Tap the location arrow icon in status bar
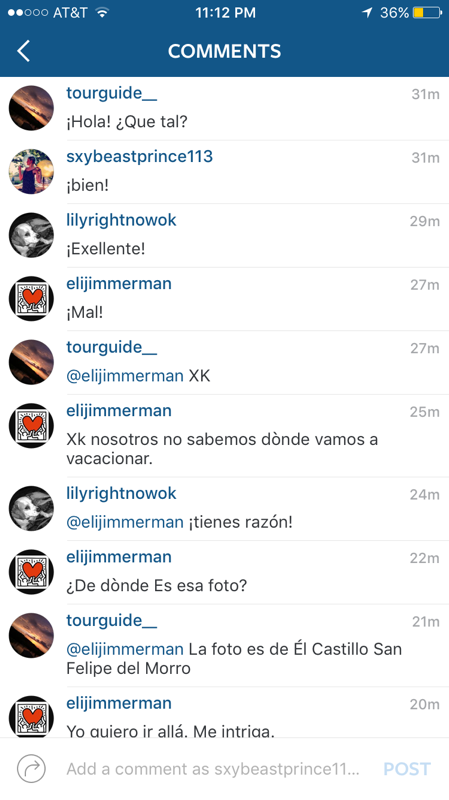This screenshot has width=449, height=800. [367, 13]
